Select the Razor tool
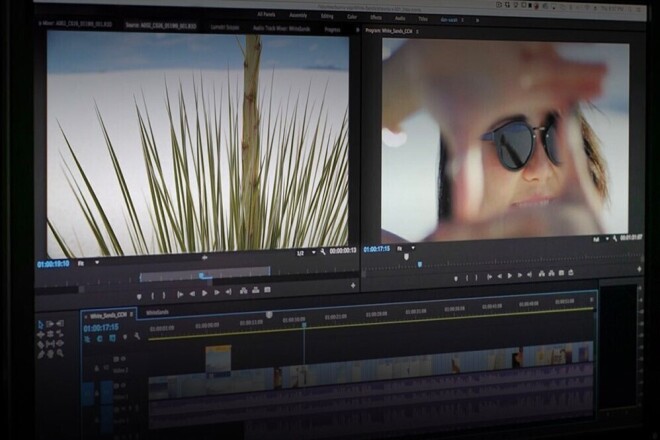The image size is (660, 440). [41, 345]
